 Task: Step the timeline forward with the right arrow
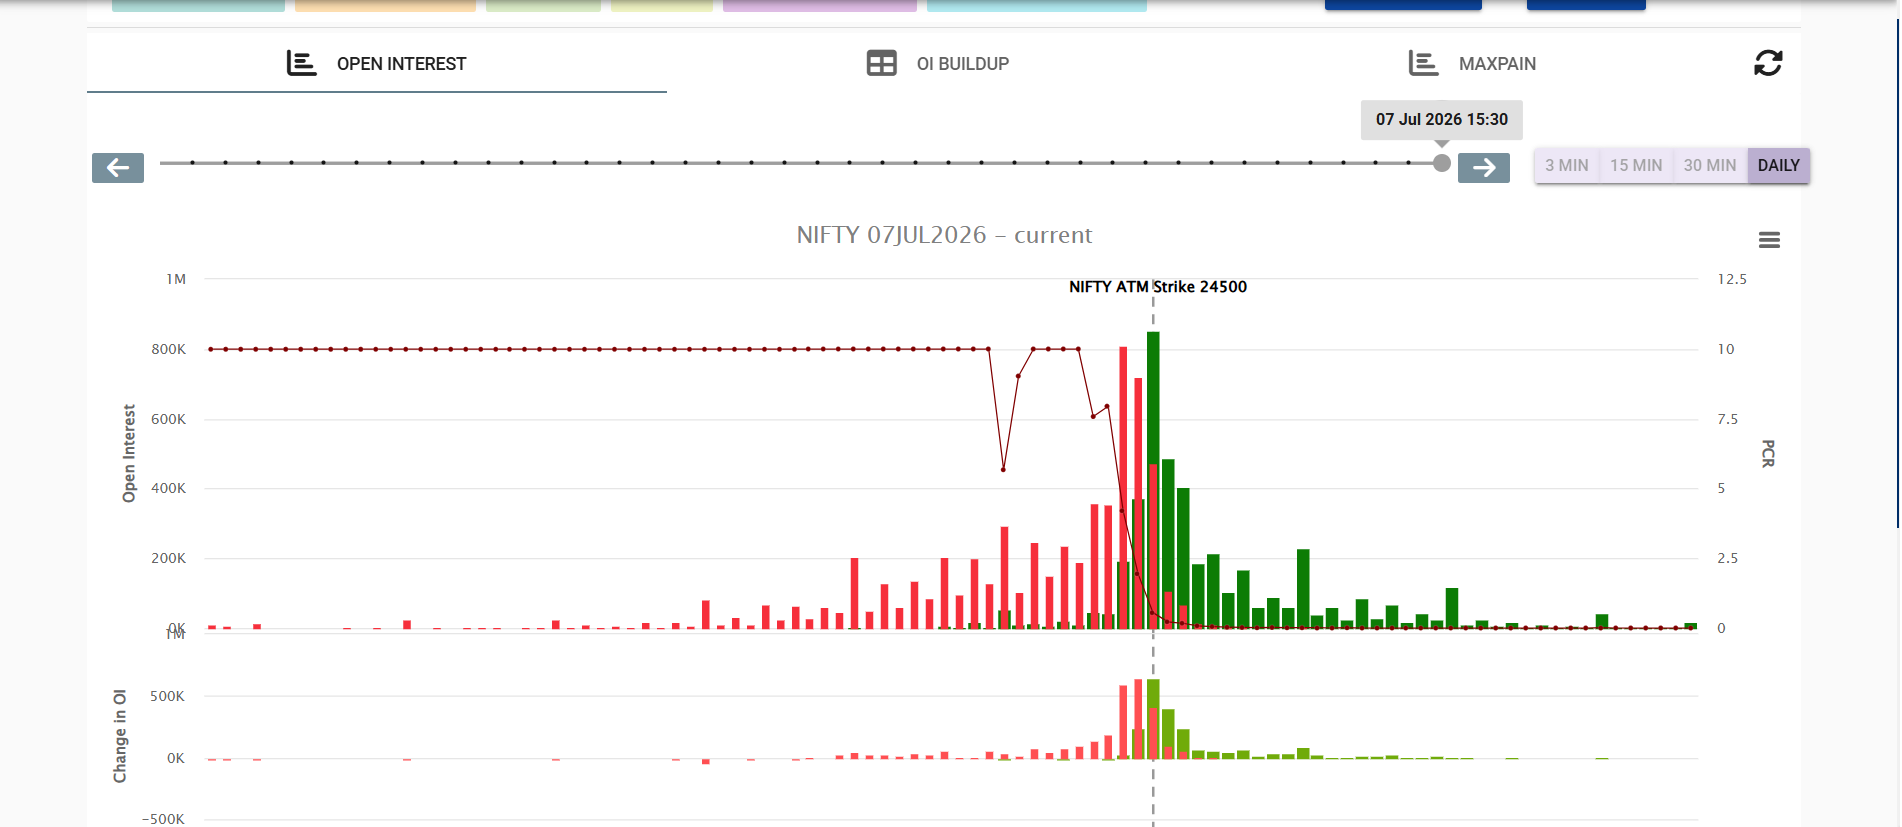click(x=1484, y=168)
